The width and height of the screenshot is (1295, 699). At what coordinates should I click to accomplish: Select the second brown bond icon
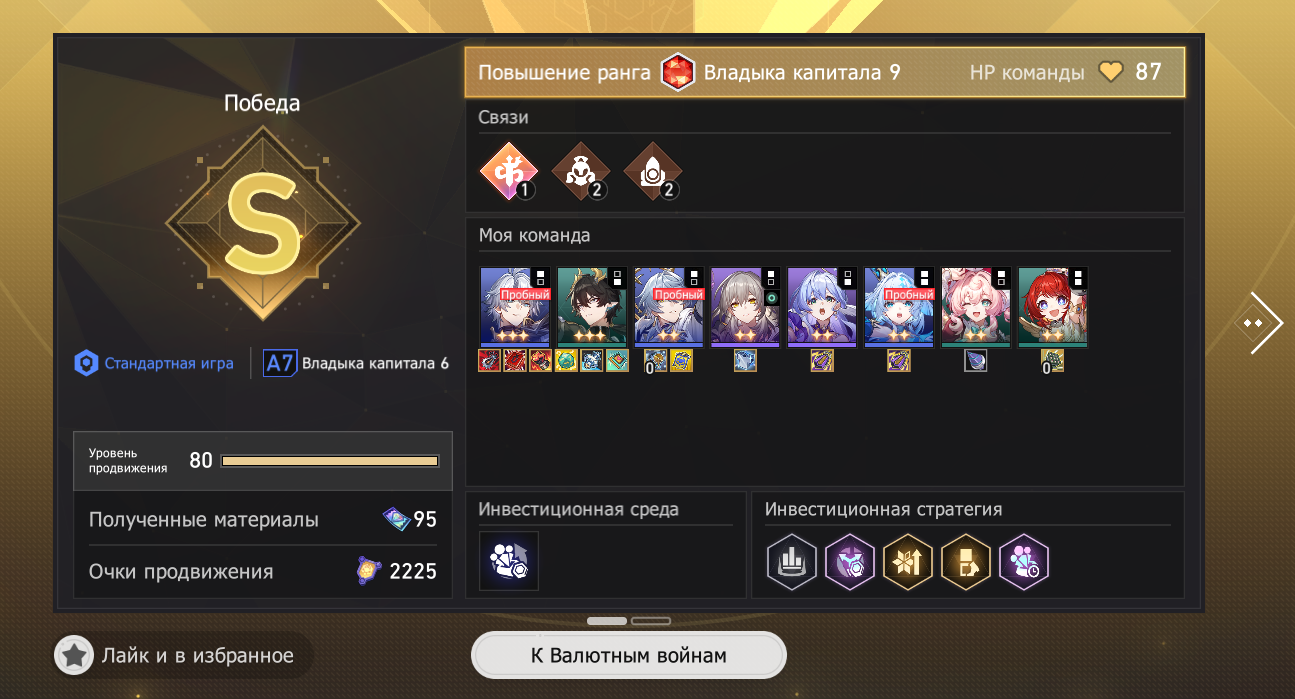(x=580, y=172)
